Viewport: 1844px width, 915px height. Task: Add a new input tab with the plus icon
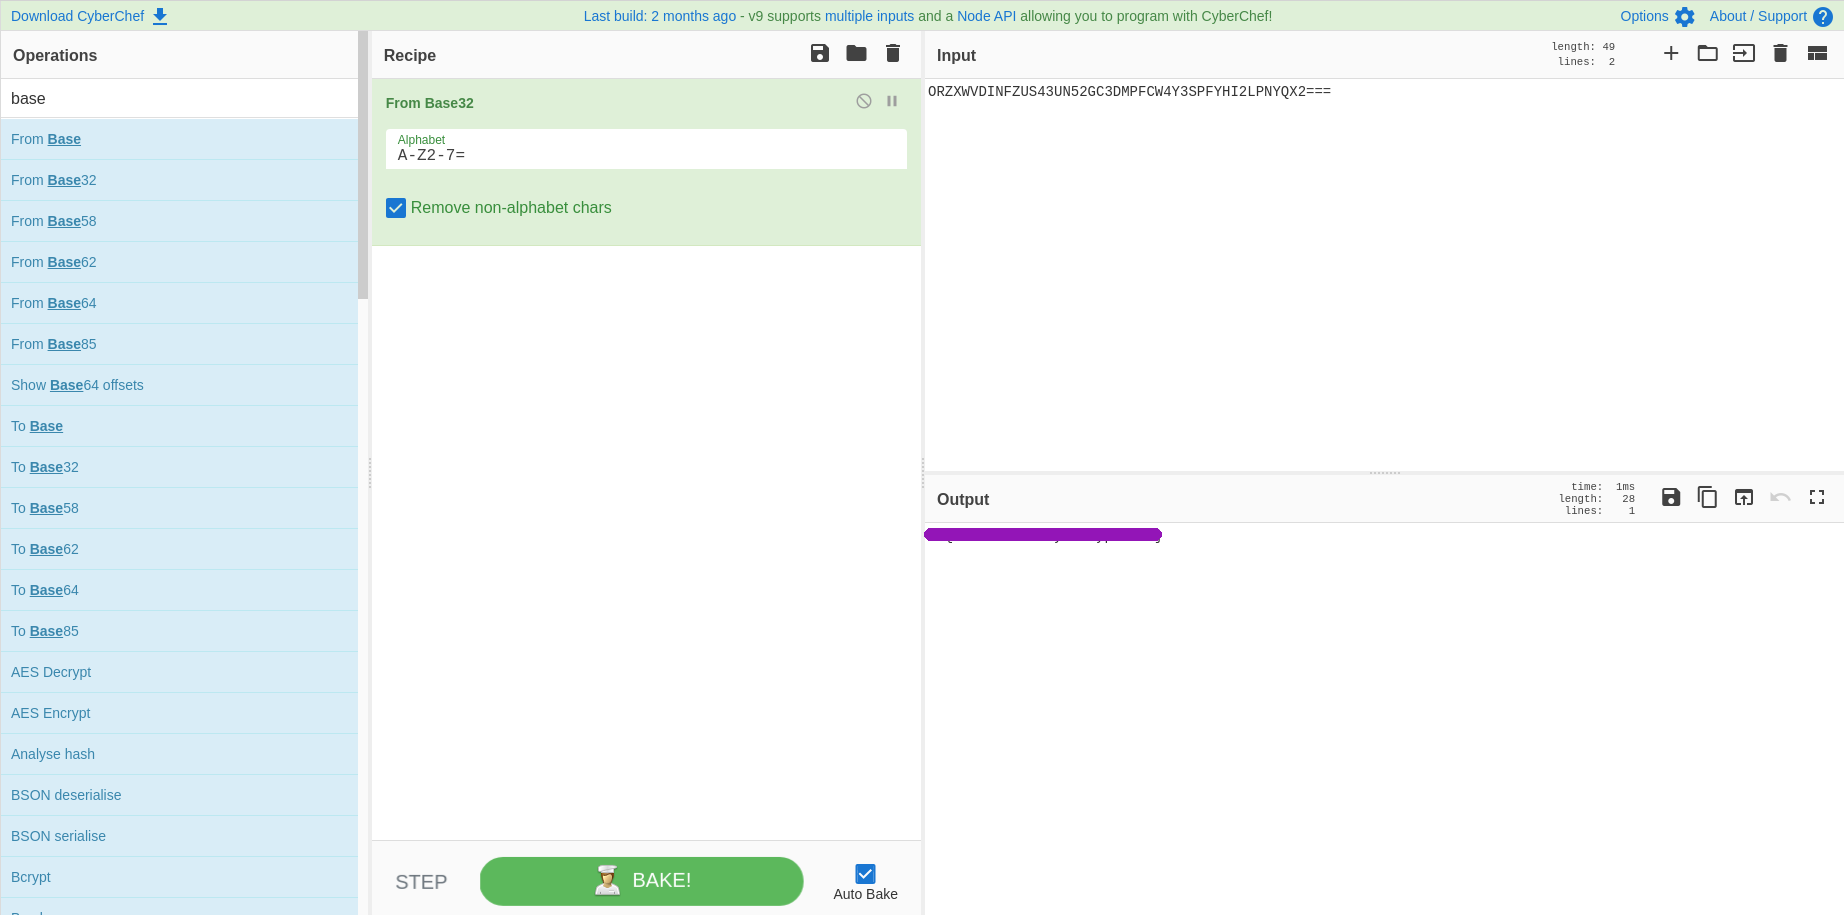pyautogui.click(x=1671, y=53)
